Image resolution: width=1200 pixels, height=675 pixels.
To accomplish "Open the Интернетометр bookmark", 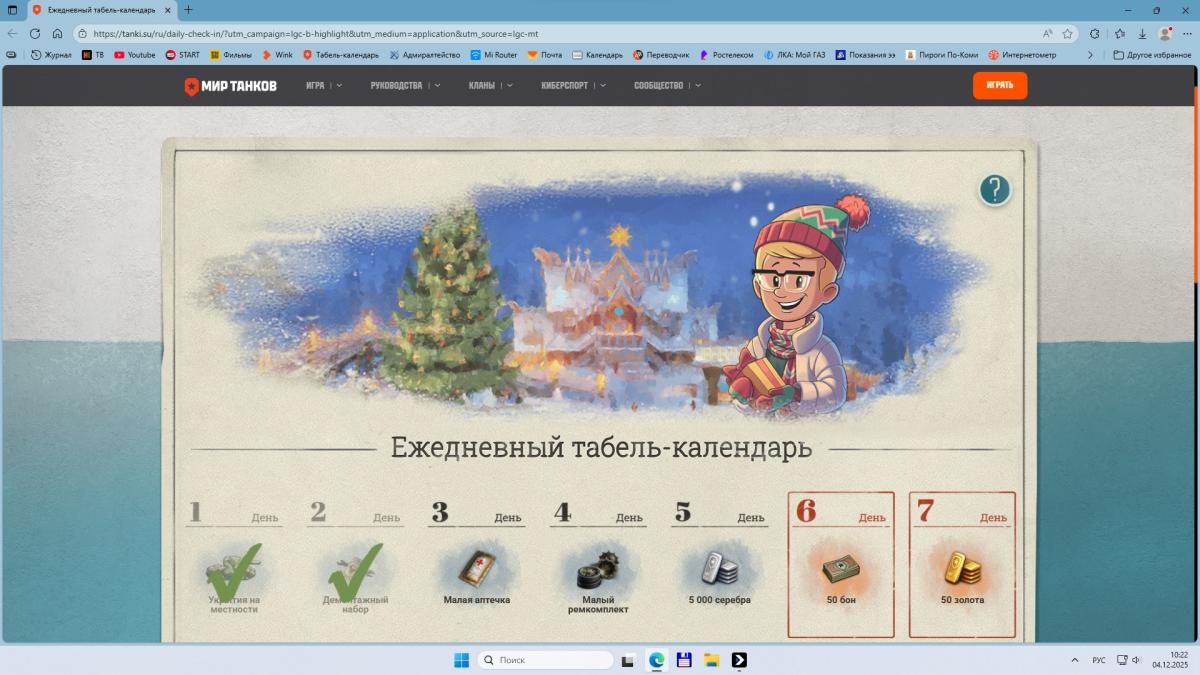I will (1022, 55).
